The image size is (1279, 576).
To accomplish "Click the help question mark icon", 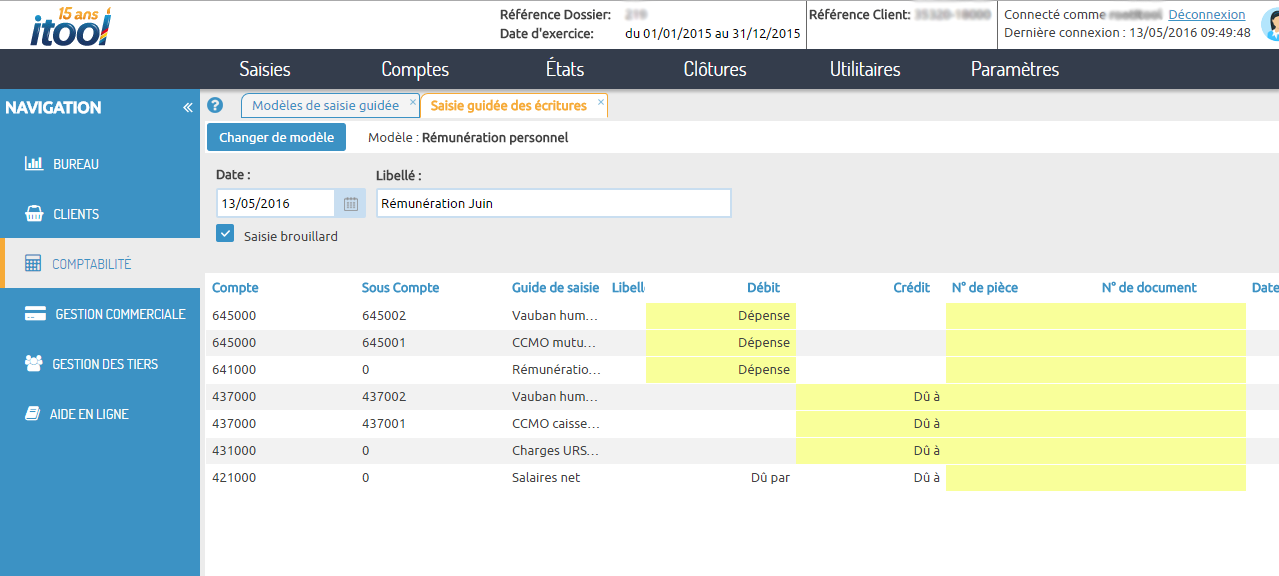I will [215, 104].
